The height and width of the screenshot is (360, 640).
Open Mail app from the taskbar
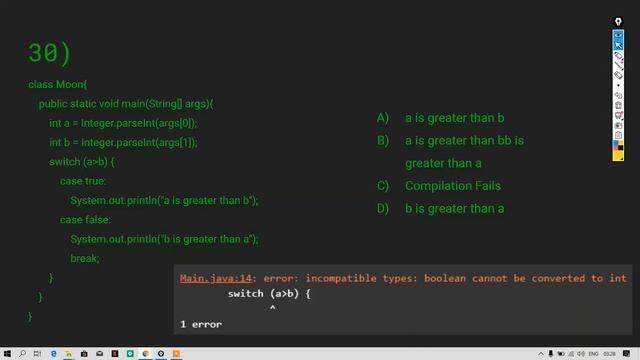click(100, 353)
